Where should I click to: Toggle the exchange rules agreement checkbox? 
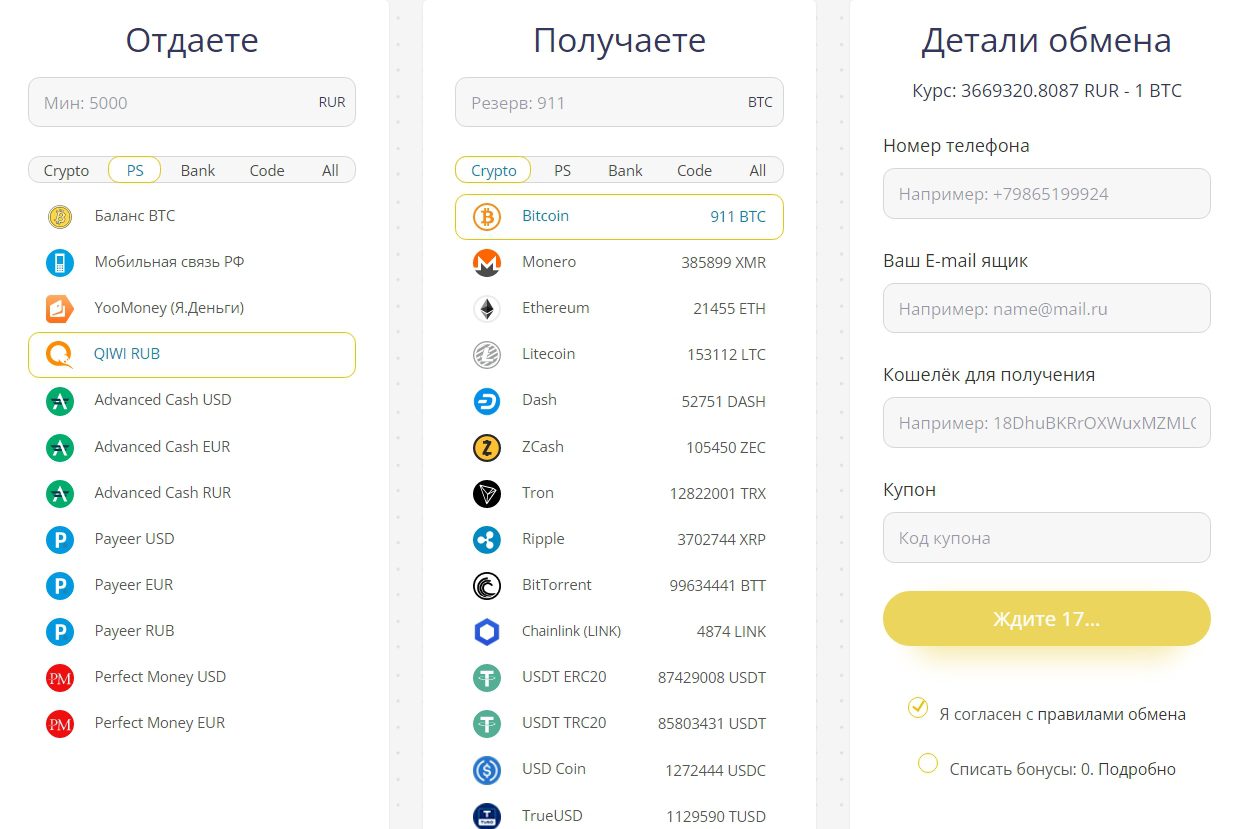tap(918, 708)
